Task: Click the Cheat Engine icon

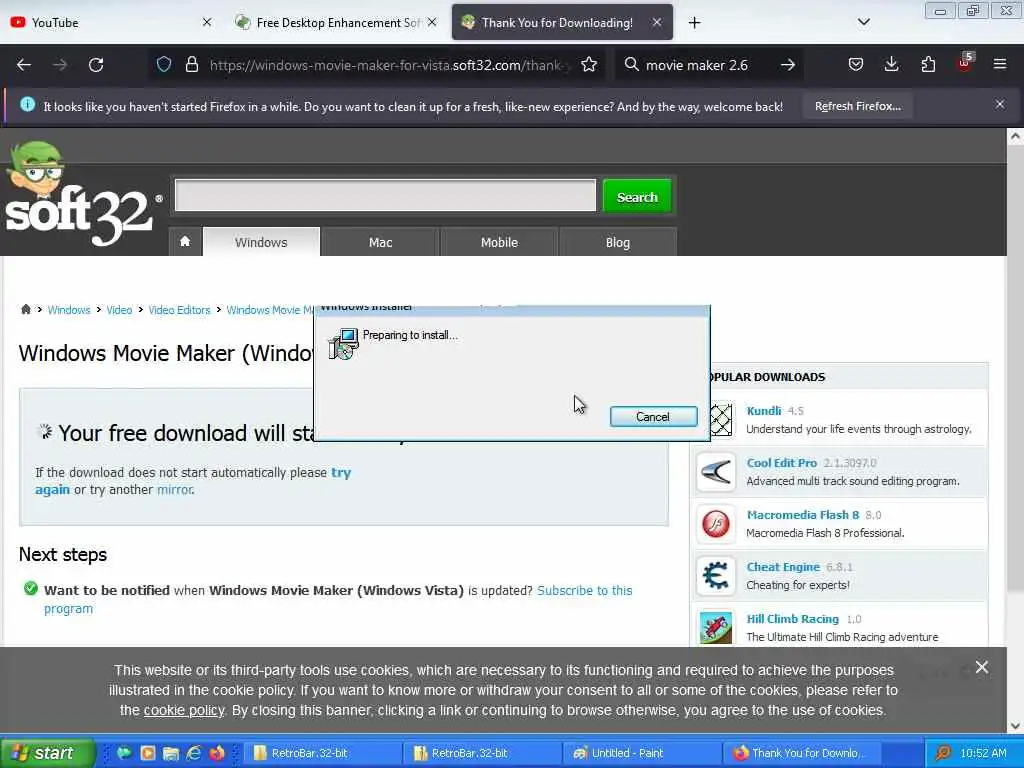Action: point(716,576)
